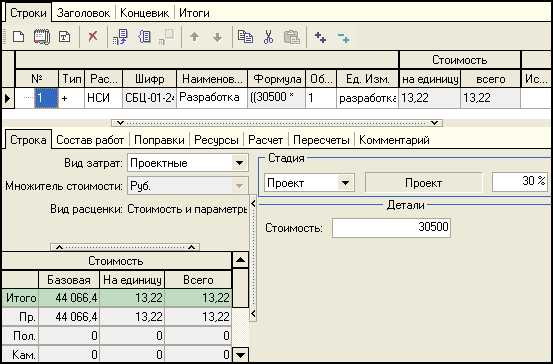Click 44 066,4 in the Итого row

[x=69, y=298]
